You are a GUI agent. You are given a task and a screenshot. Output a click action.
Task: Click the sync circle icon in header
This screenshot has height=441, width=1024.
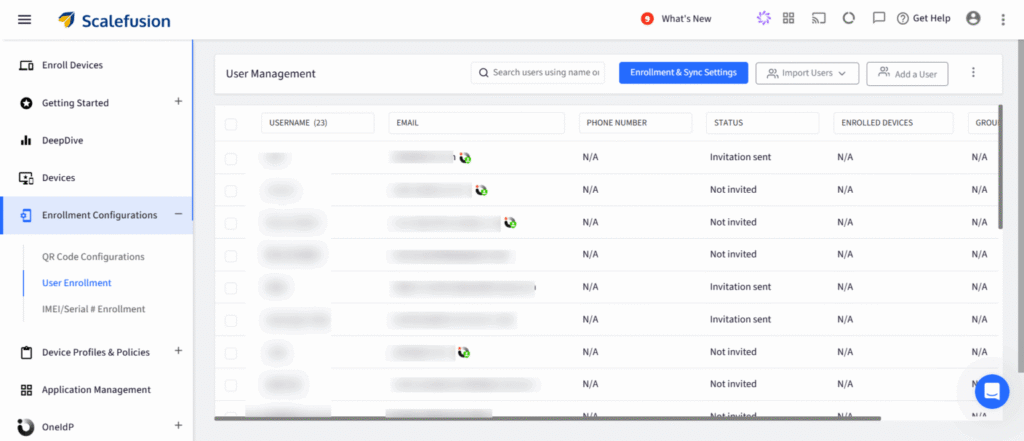pos(848,19)
